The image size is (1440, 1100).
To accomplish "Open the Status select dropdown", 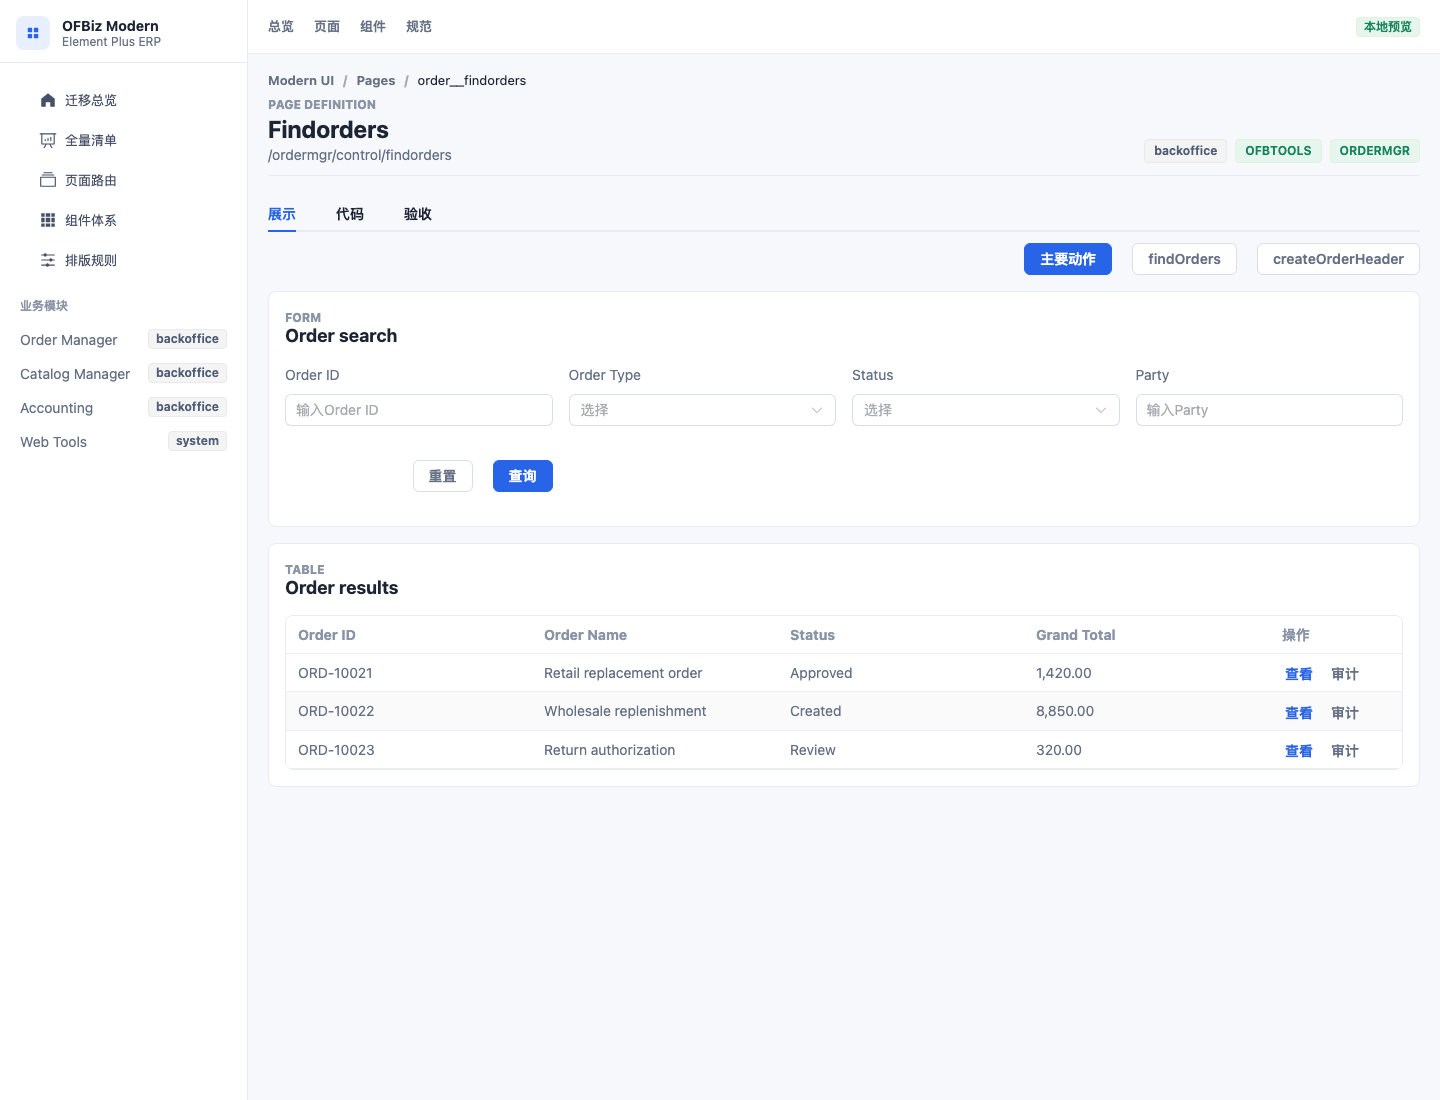I will [985, 410].
